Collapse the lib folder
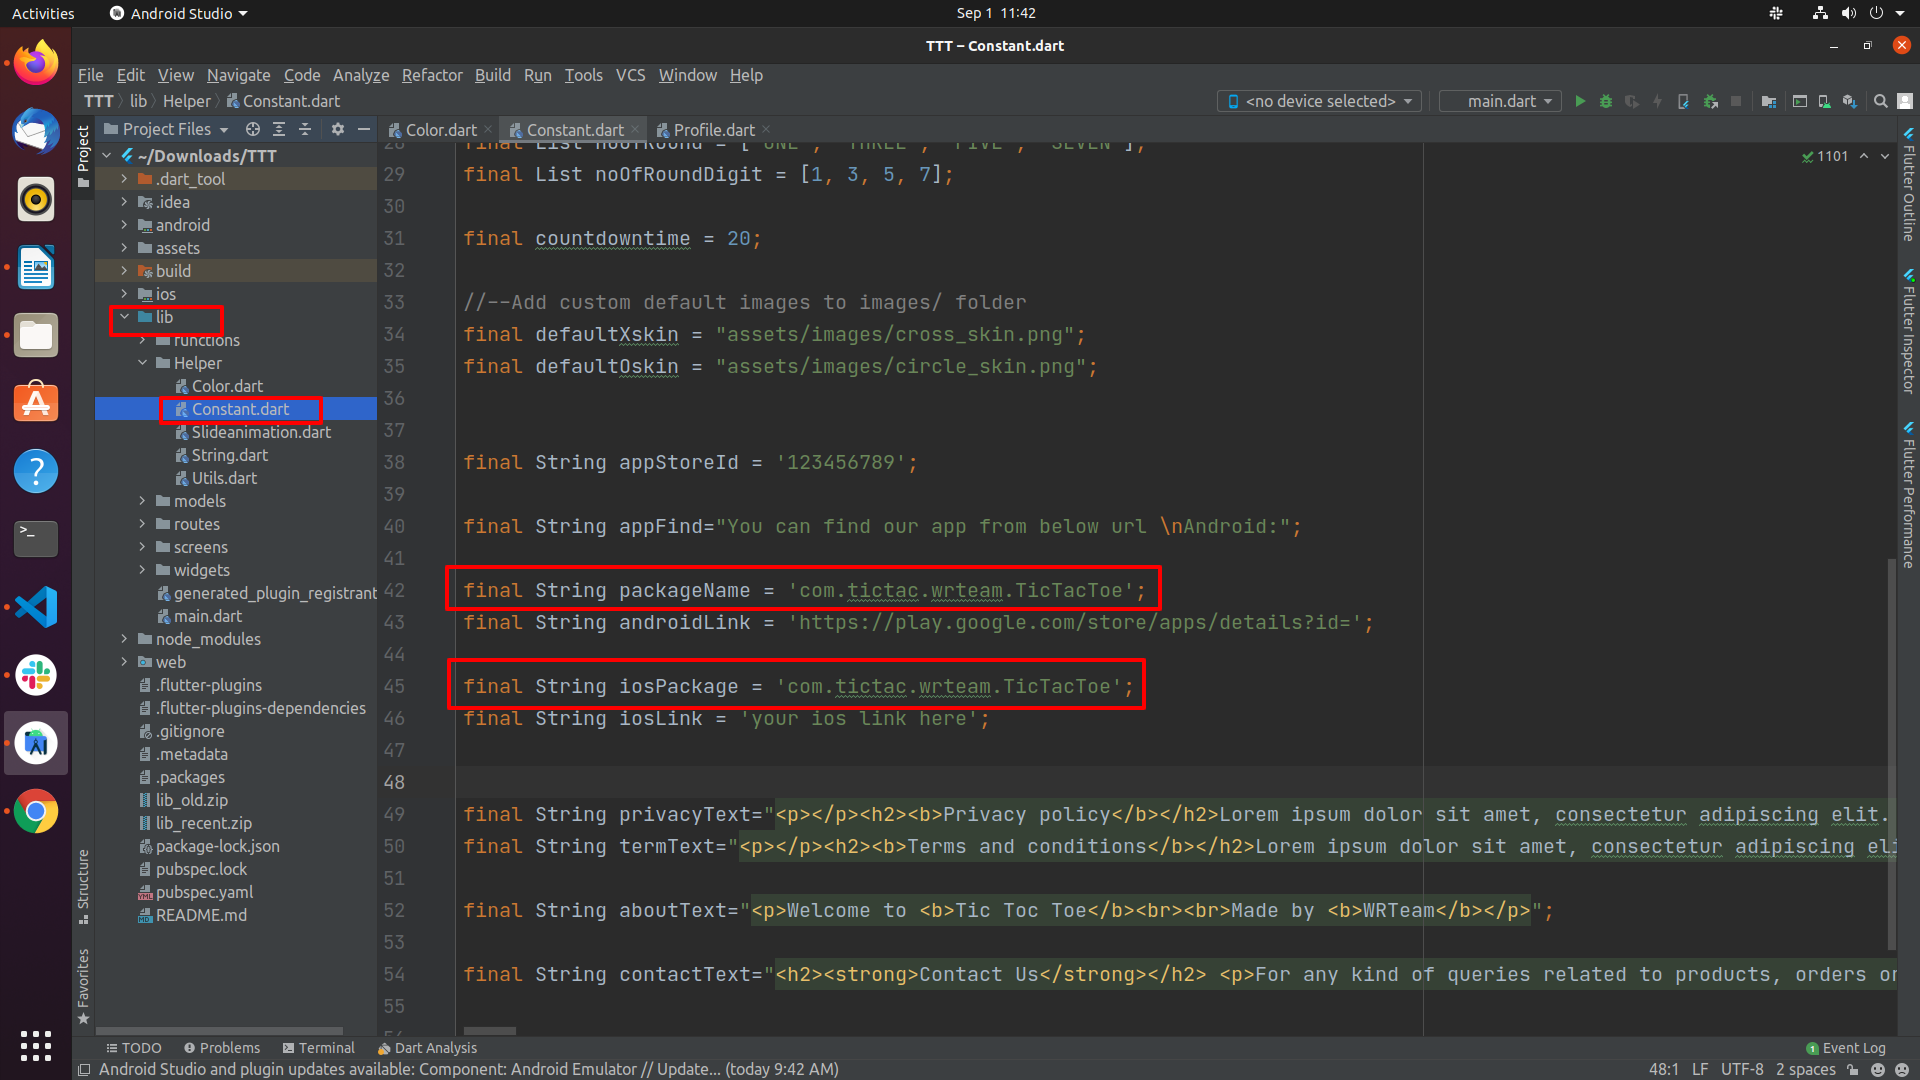Viewport: 1920px width, 1080px height. coord(124,317)
